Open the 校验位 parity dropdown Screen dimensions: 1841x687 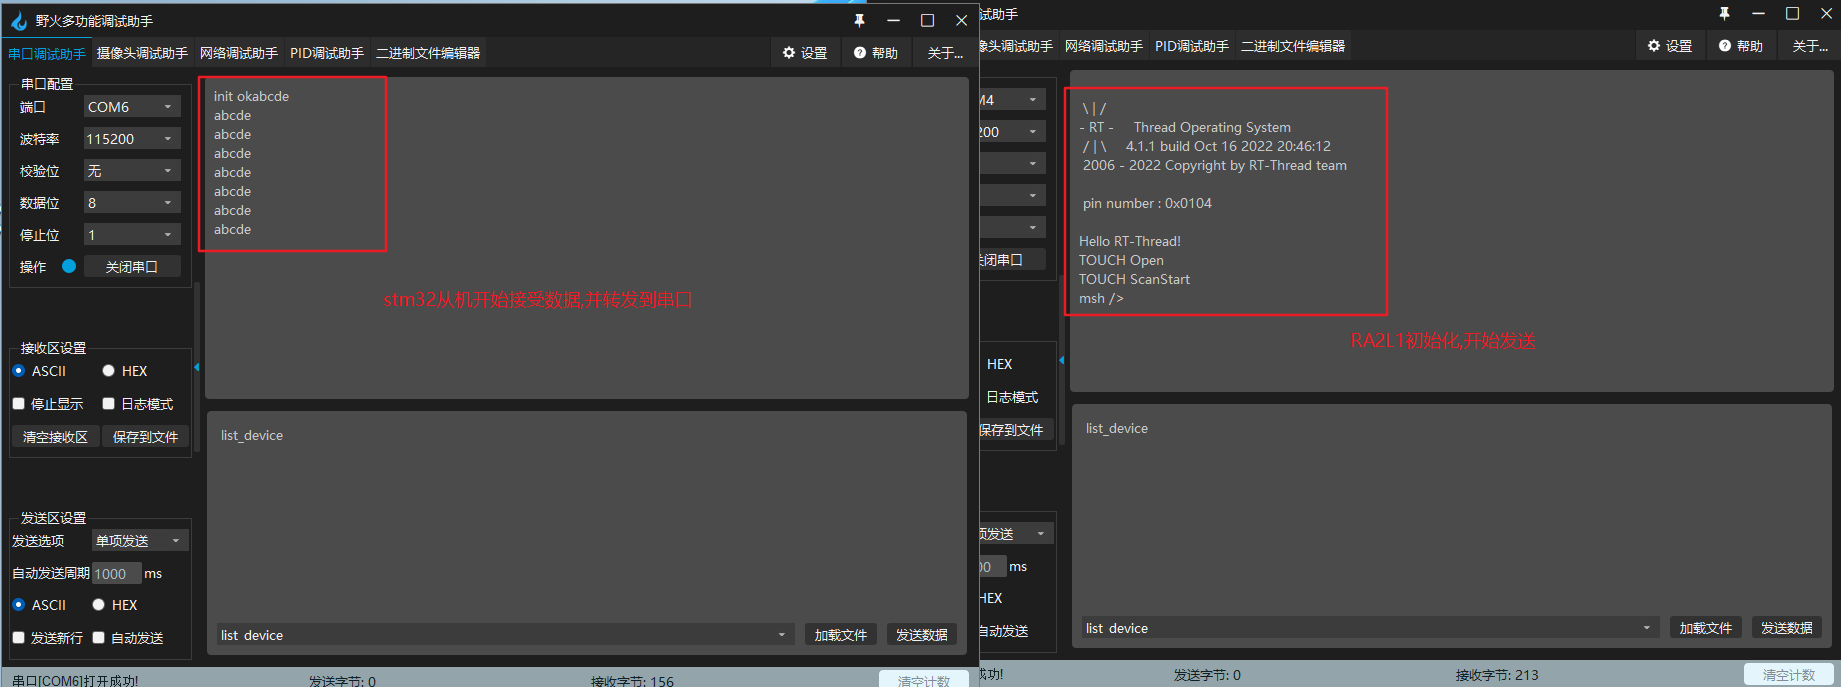coord(132,171)
